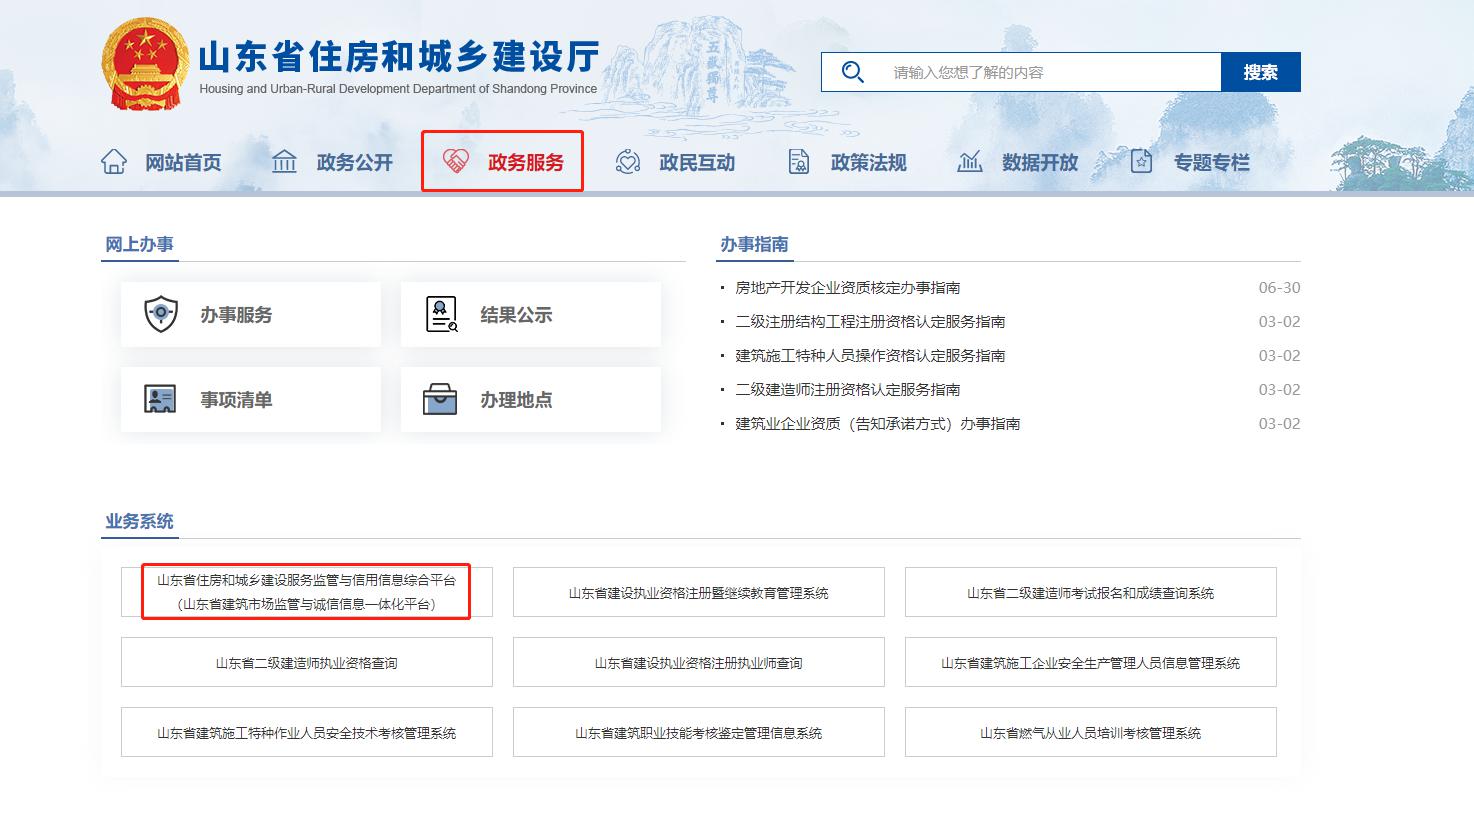
Task: Click the document icon beside 政策法规
Action: (799, 162)
